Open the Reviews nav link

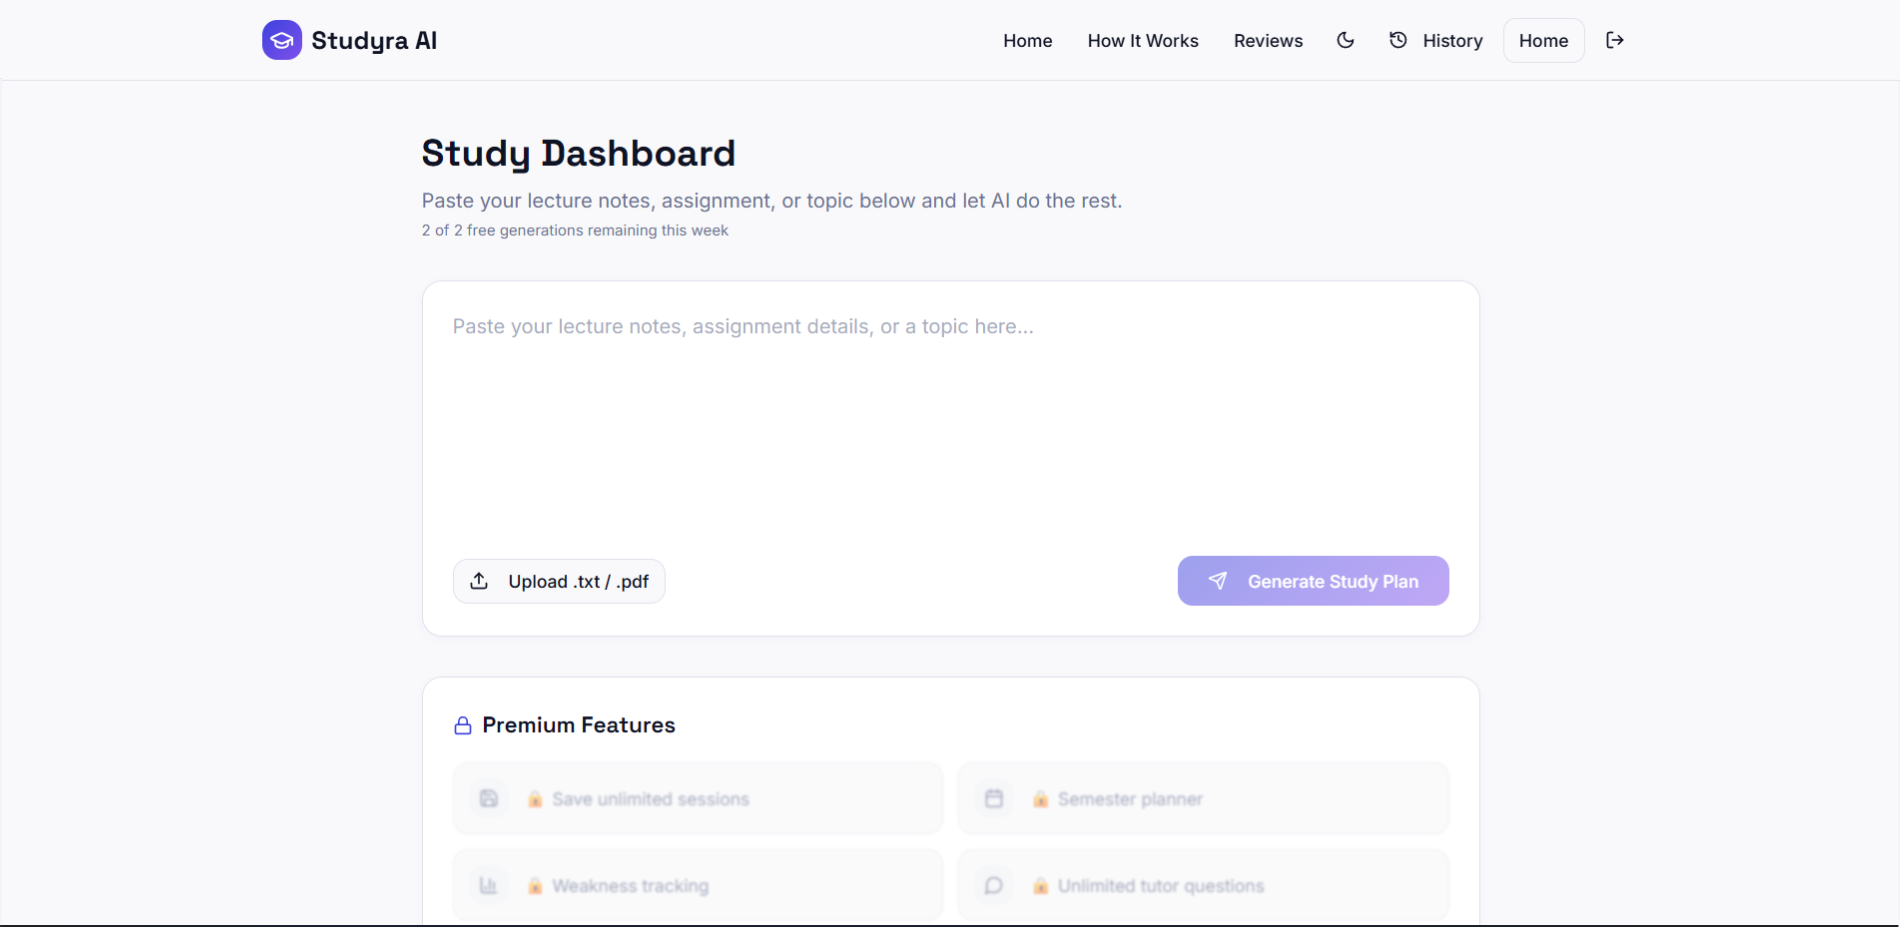coord(1268,41)
